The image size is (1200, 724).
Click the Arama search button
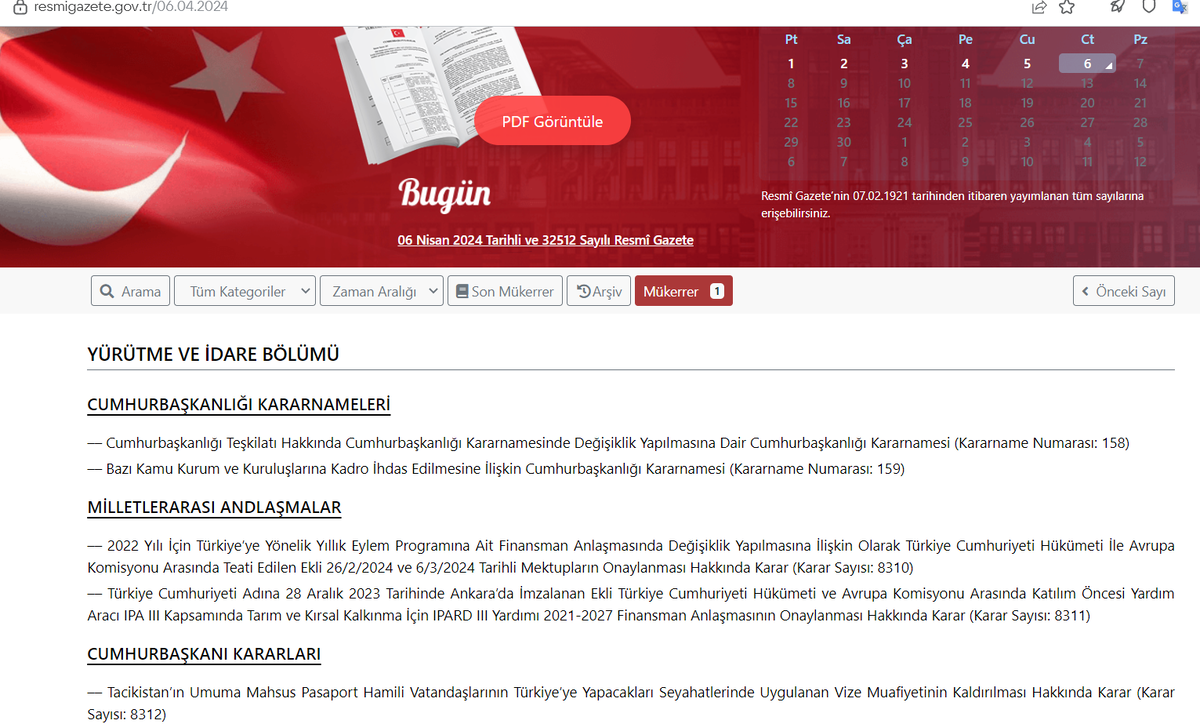pos(131,291)
